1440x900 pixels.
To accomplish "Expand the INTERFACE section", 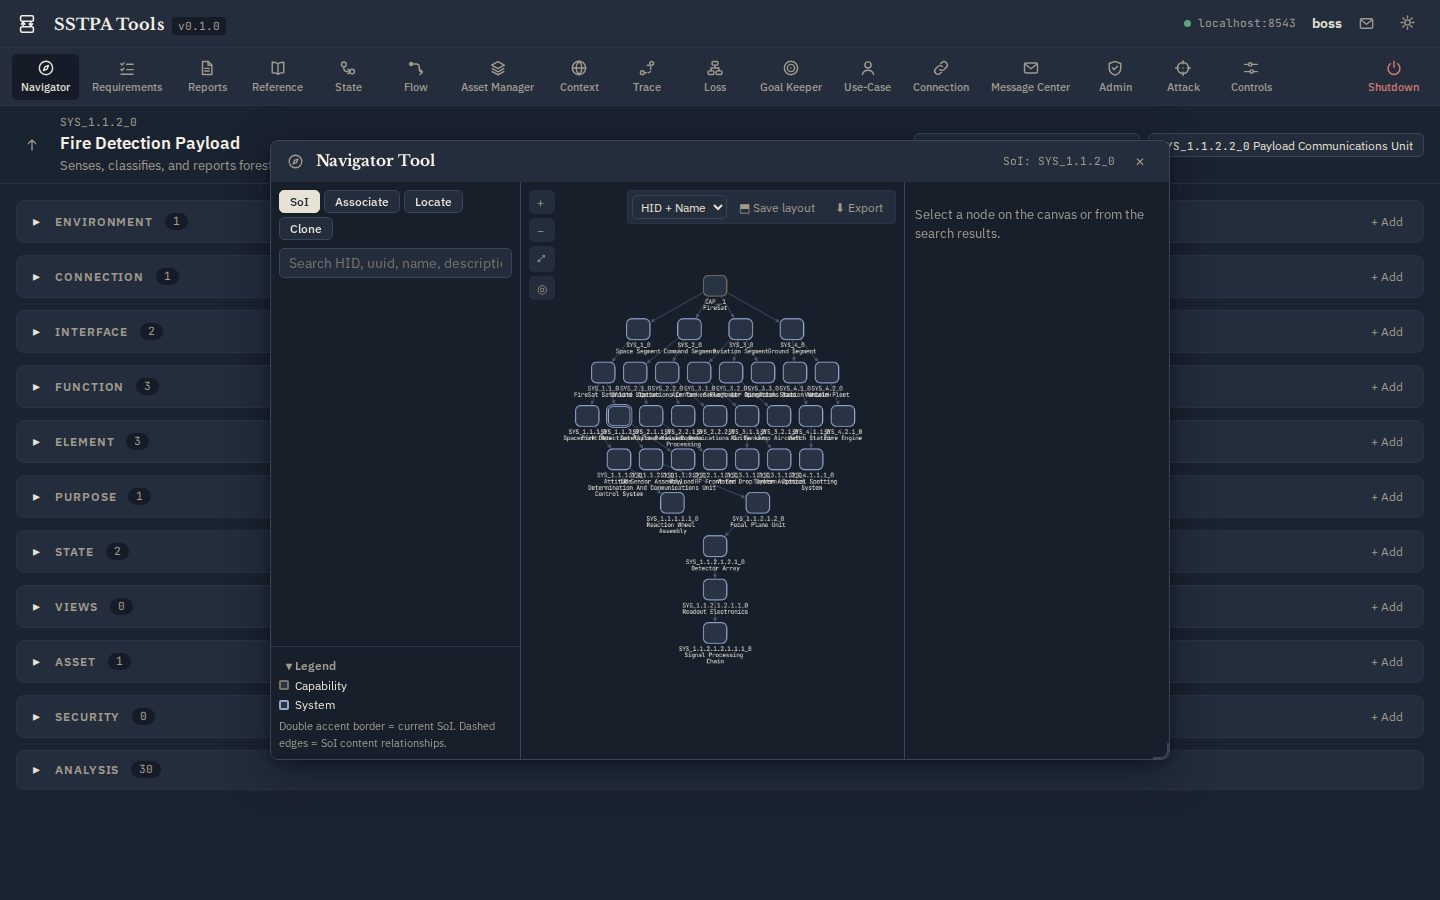I will [36, 332].
